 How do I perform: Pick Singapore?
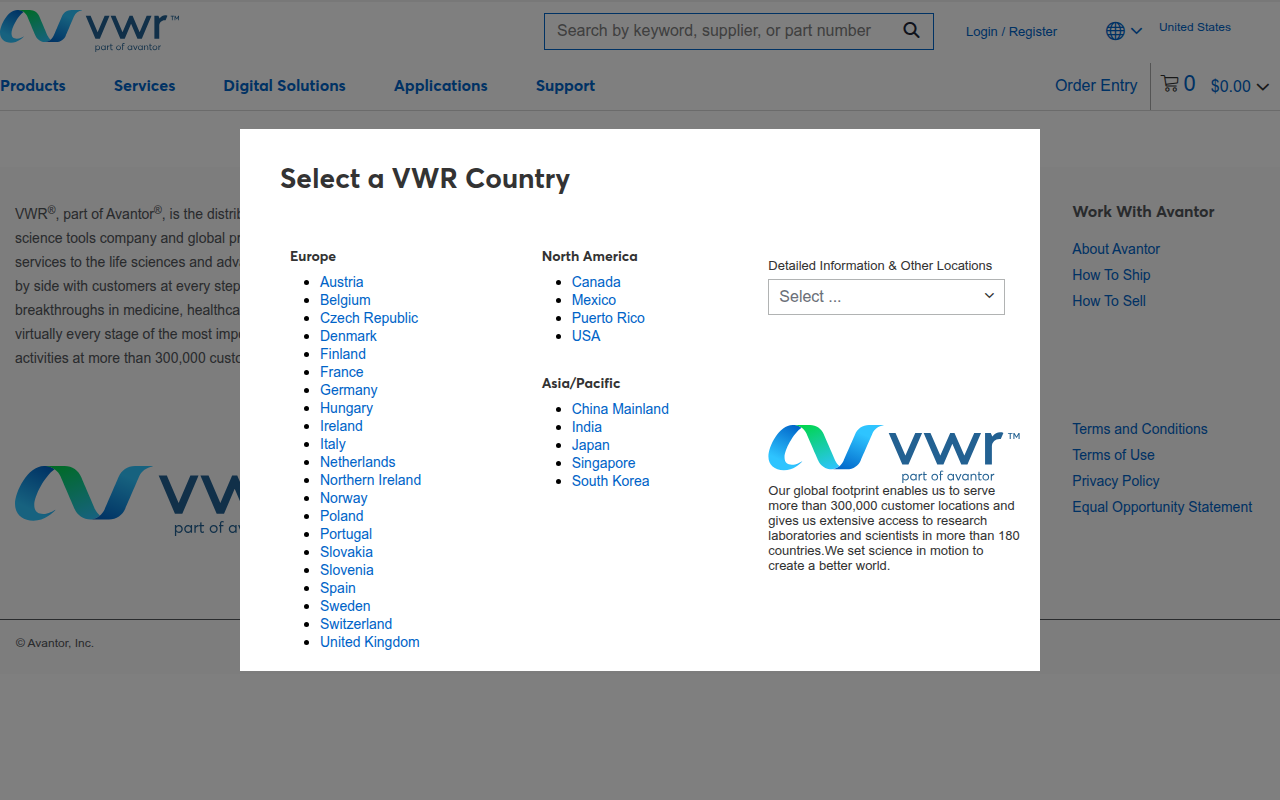pyautogui.click(x=603, y=463)
